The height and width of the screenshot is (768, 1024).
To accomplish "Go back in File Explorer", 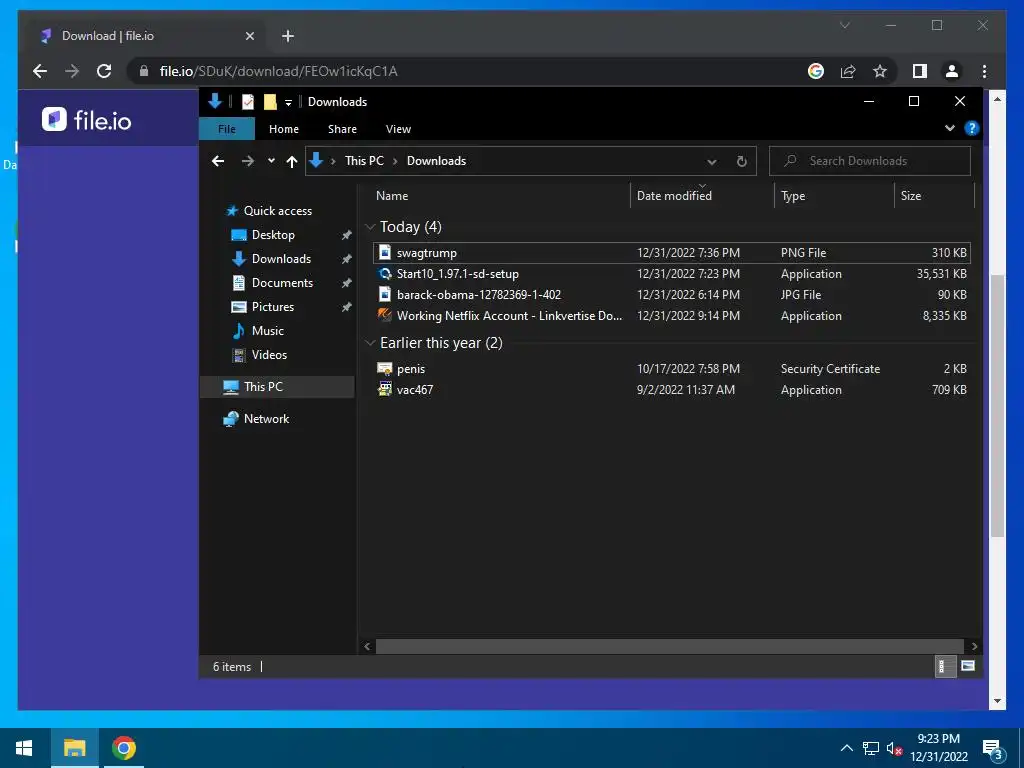I will tap(218, 161).
